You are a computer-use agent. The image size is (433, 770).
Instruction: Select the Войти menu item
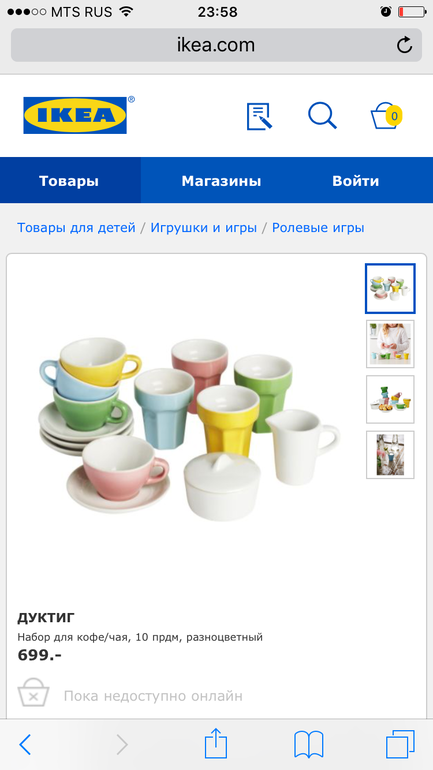(x=356, y=181)
